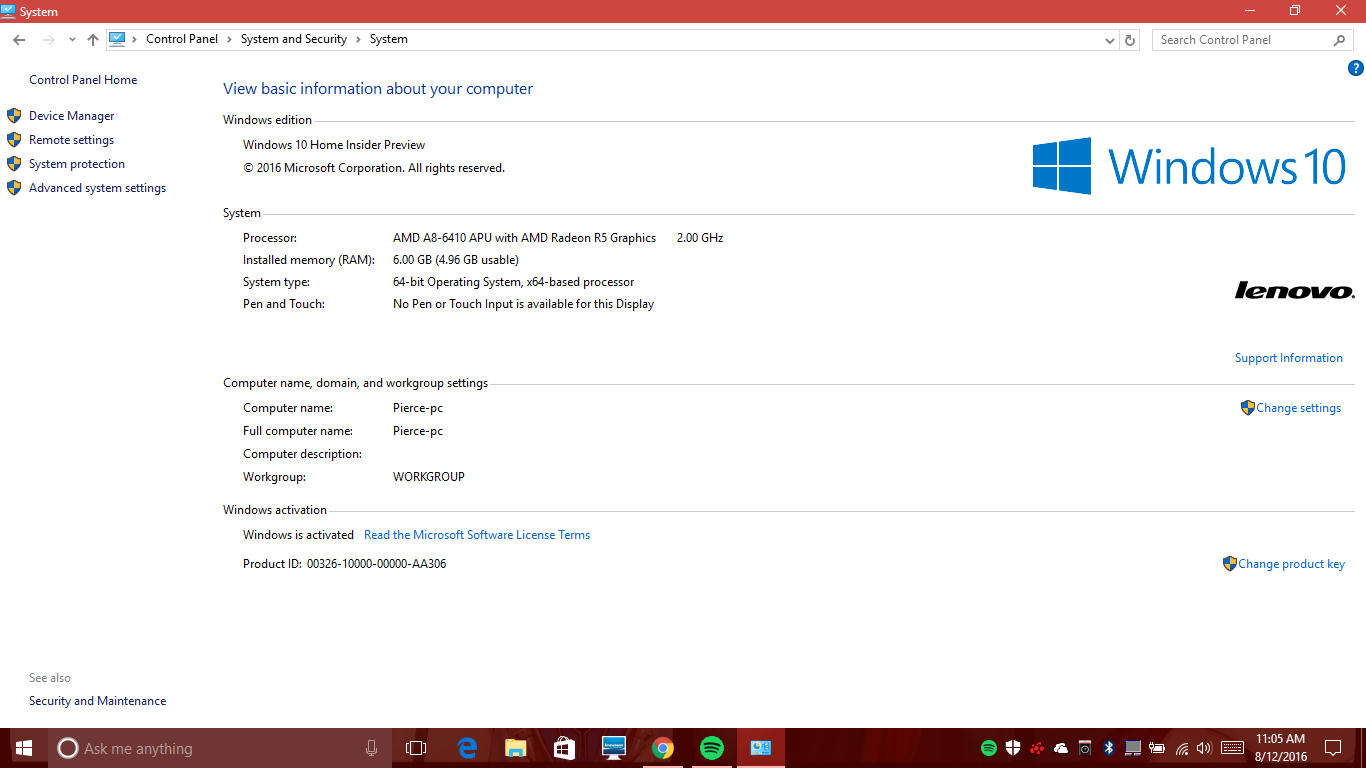Open Remote settings

(x=72, y=140)
